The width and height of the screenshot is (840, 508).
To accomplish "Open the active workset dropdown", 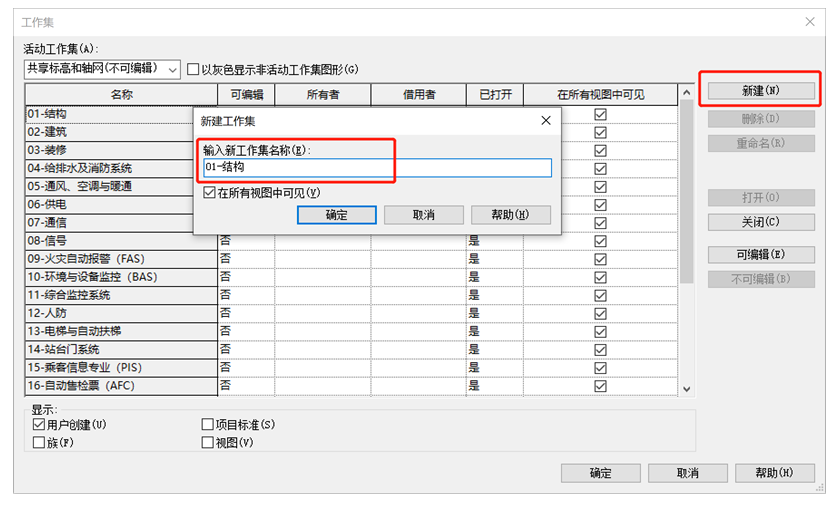I will tap(102, 69).
